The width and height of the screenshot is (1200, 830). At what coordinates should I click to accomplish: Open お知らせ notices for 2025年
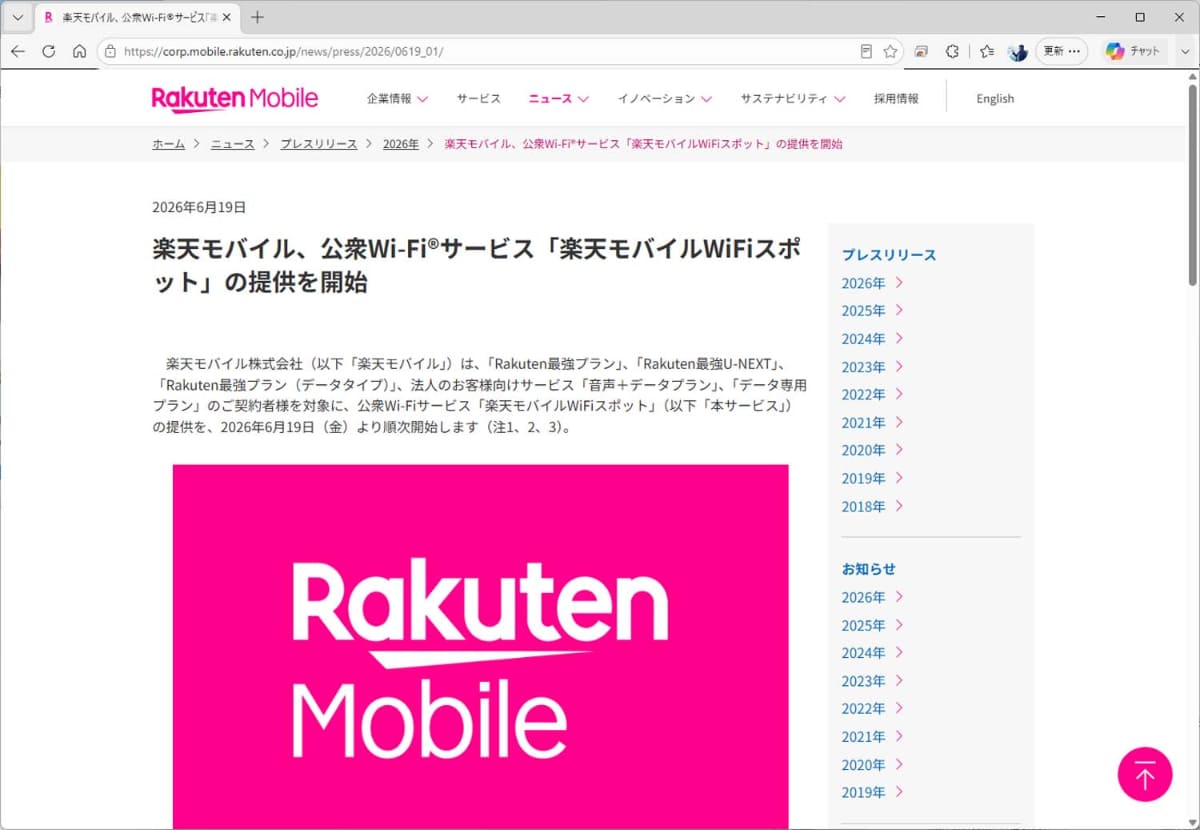[x=872, y=625]
